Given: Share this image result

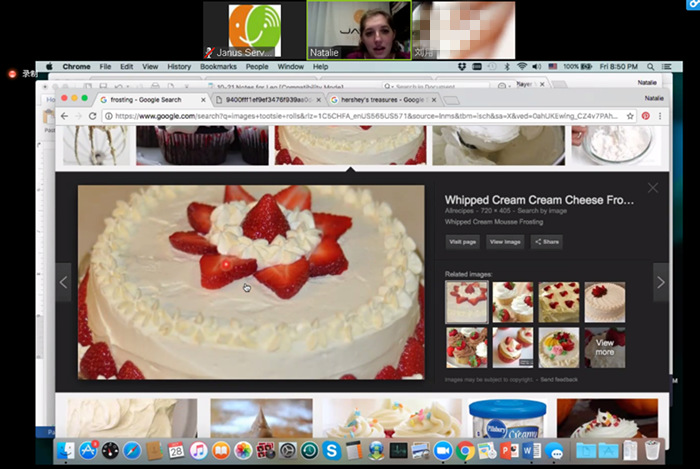Looking at the screenshot, I should pyautogui.click(x=546, y=242).
